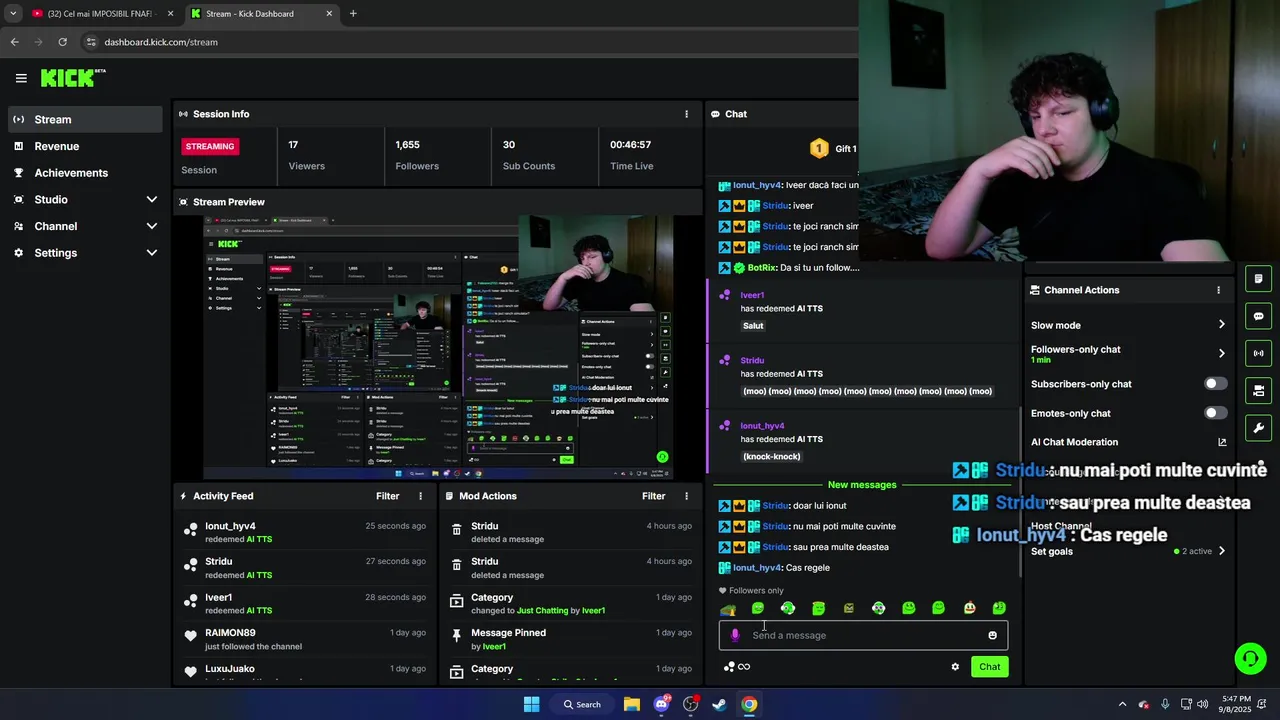
Task: Enable Emotes-only chat
Action: click(1215, 413)
